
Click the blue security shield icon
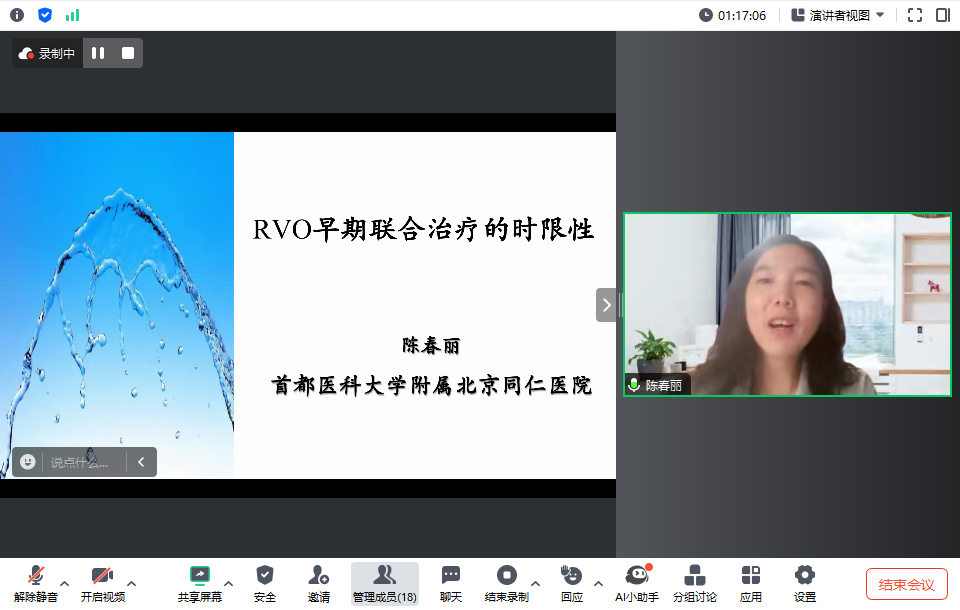45,15
